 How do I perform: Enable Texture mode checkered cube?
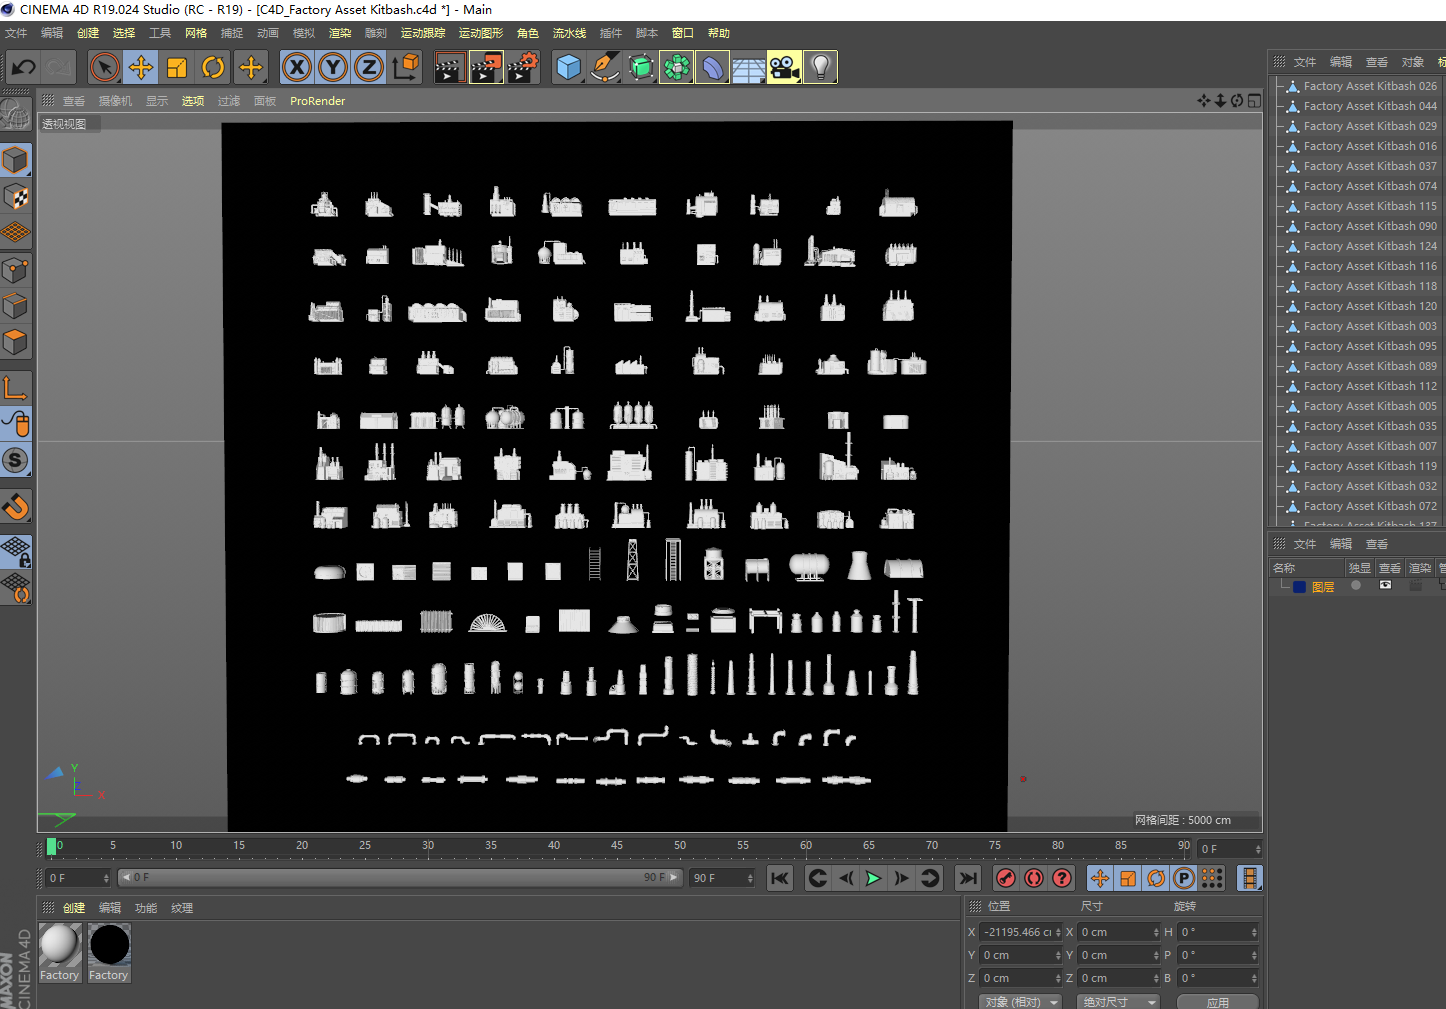tap(15, 196)
